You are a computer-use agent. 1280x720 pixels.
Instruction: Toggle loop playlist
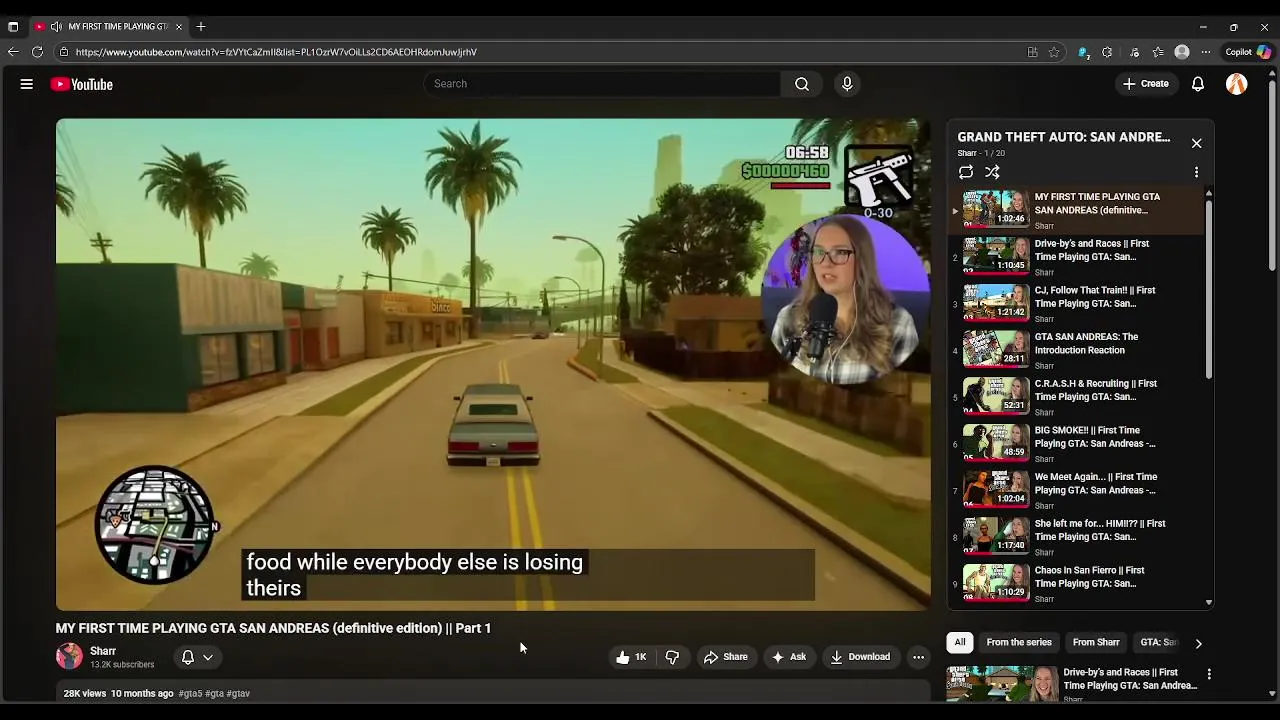[966, 172]
